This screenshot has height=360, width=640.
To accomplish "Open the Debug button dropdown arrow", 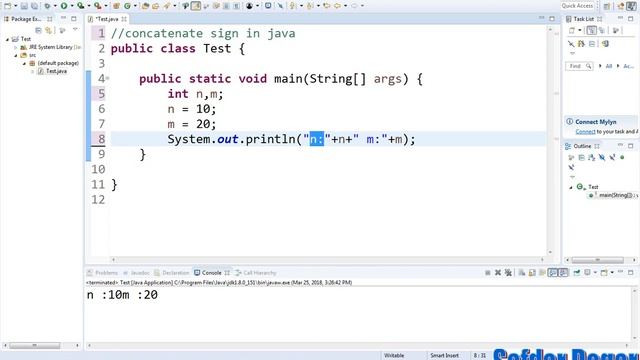I will tap(55, 6).
